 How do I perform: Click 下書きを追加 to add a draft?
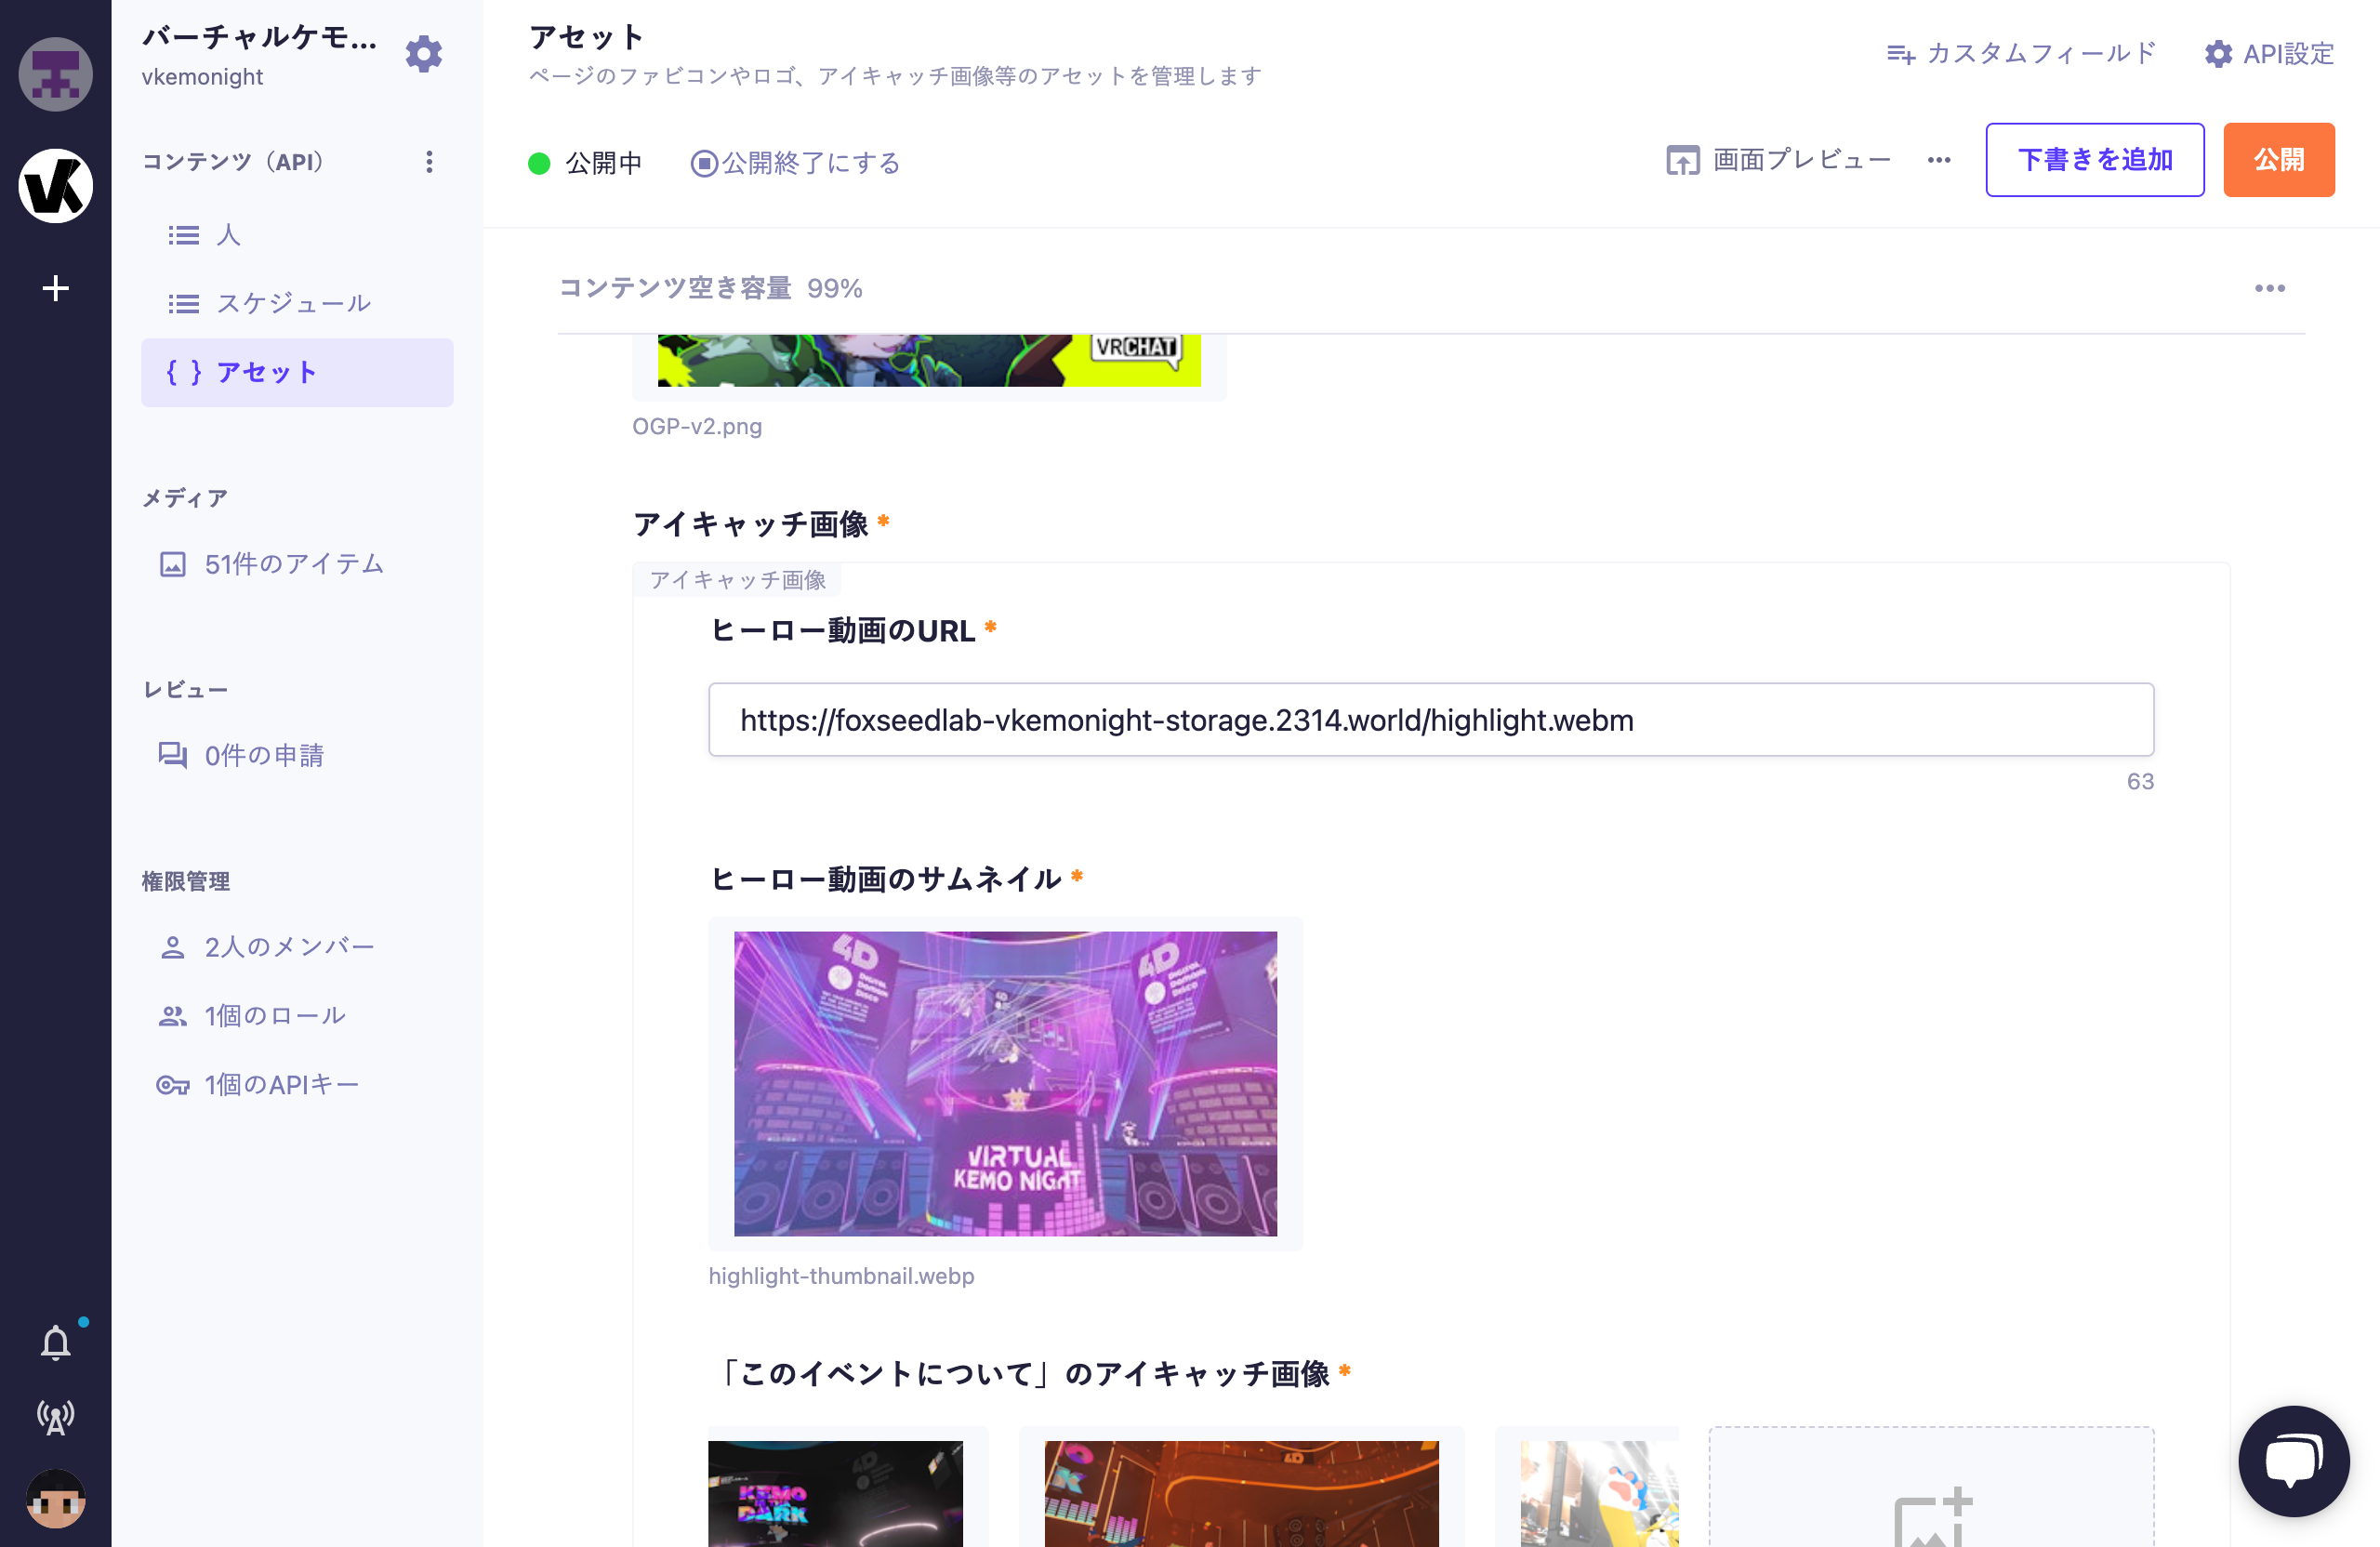point(2095,159)
